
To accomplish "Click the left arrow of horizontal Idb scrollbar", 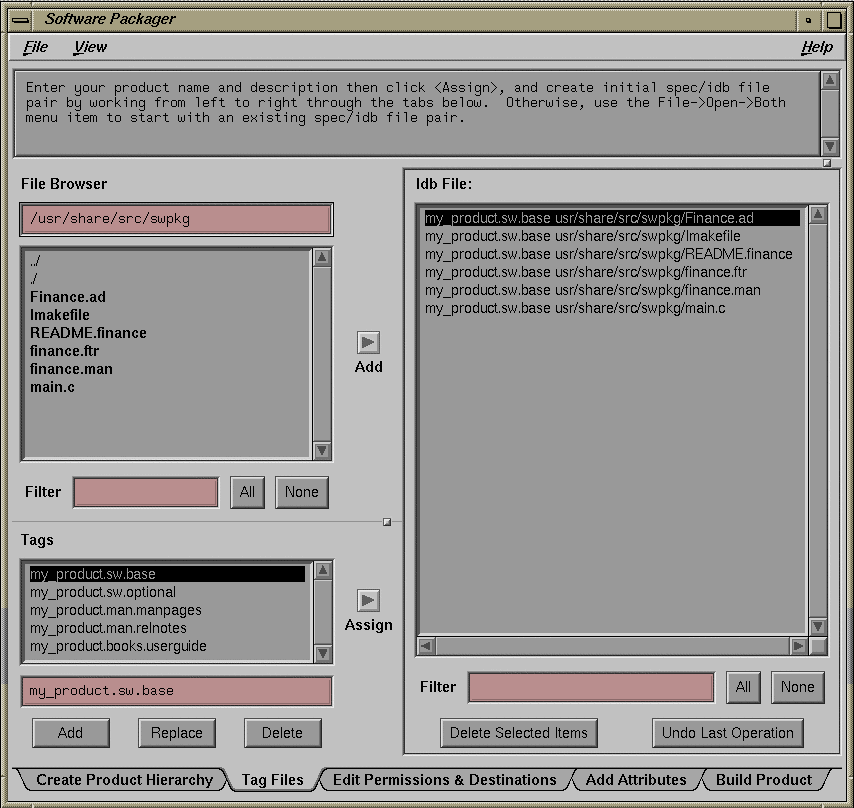I will pos(426,647).
